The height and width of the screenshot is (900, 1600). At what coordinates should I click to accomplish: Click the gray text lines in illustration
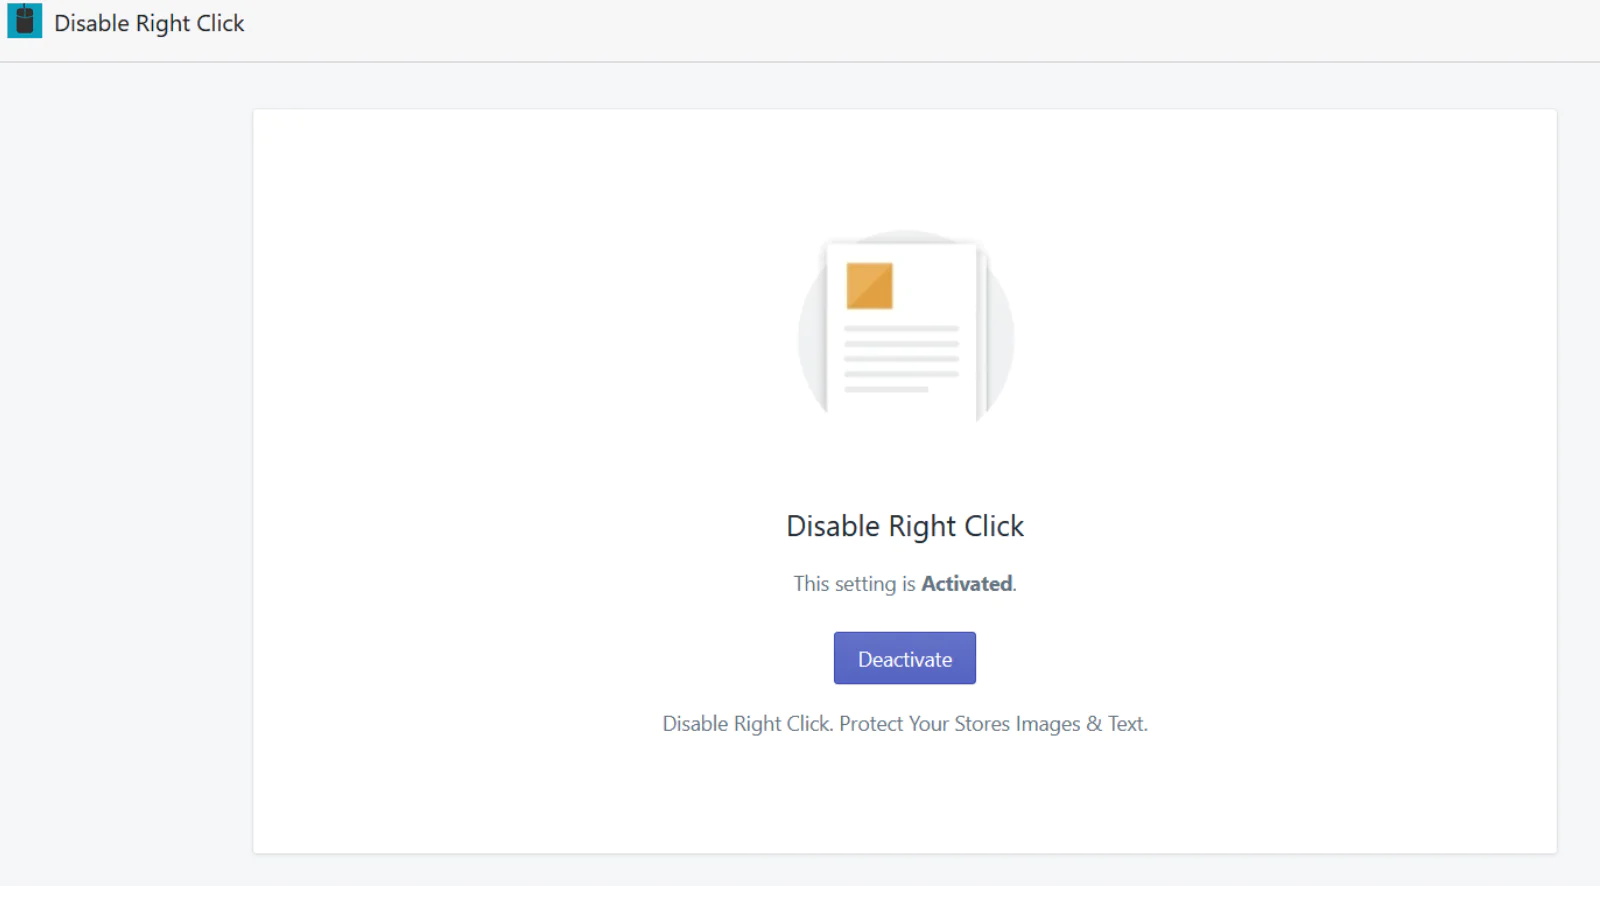[x=901, y=358]
